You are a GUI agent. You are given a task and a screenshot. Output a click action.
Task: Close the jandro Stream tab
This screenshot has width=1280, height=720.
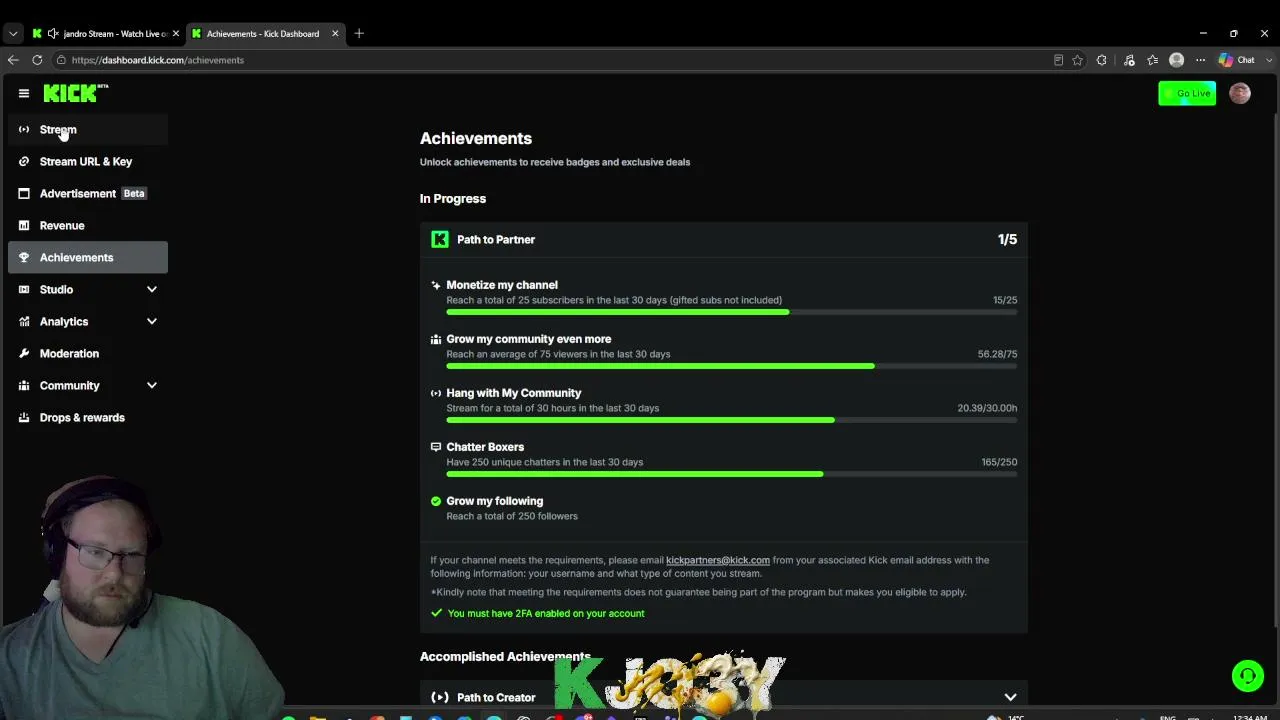pos(176,34)
